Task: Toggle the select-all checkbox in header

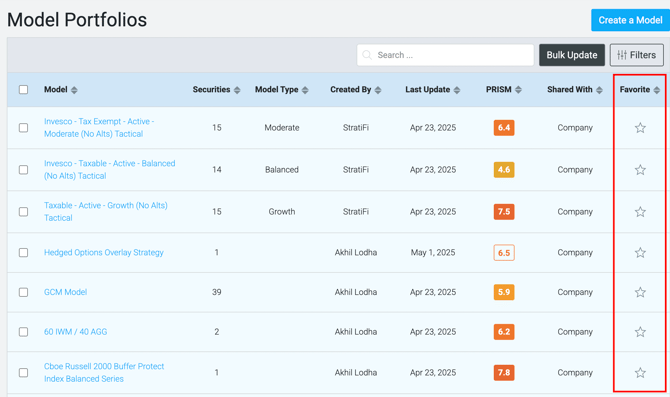Action: click(x=24, y=89)
